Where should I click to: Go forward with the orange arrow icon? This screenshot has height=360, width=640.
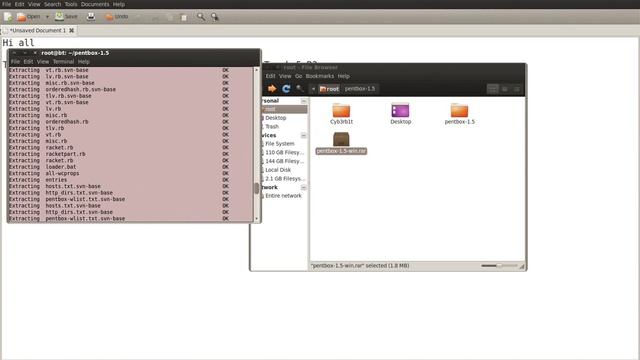click(272, 89)
